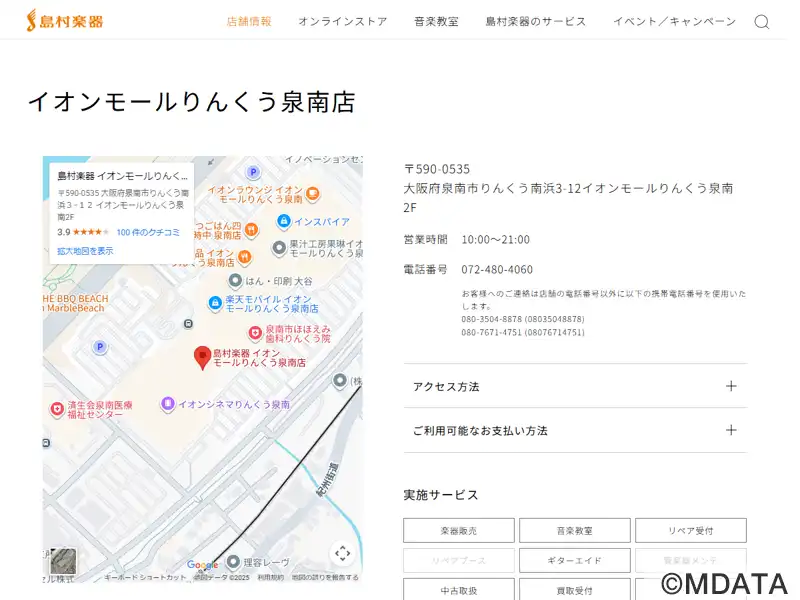Click the 島村楽器 logo
Viewport: 800px width, 600px height.
65,21
